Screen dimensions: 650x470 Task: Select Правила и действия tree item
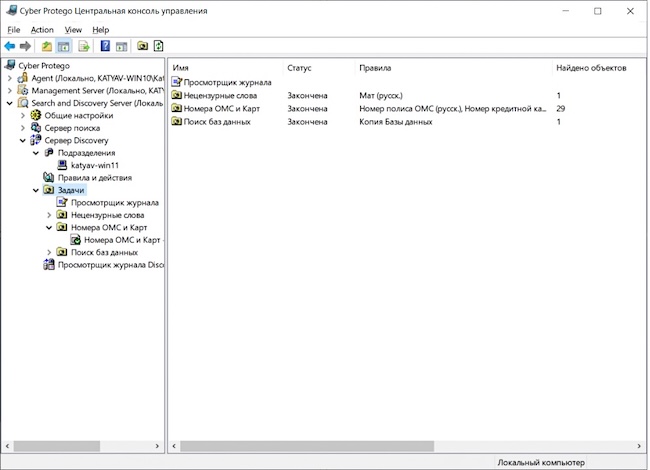pyautogui.click(x=95, y=177)
